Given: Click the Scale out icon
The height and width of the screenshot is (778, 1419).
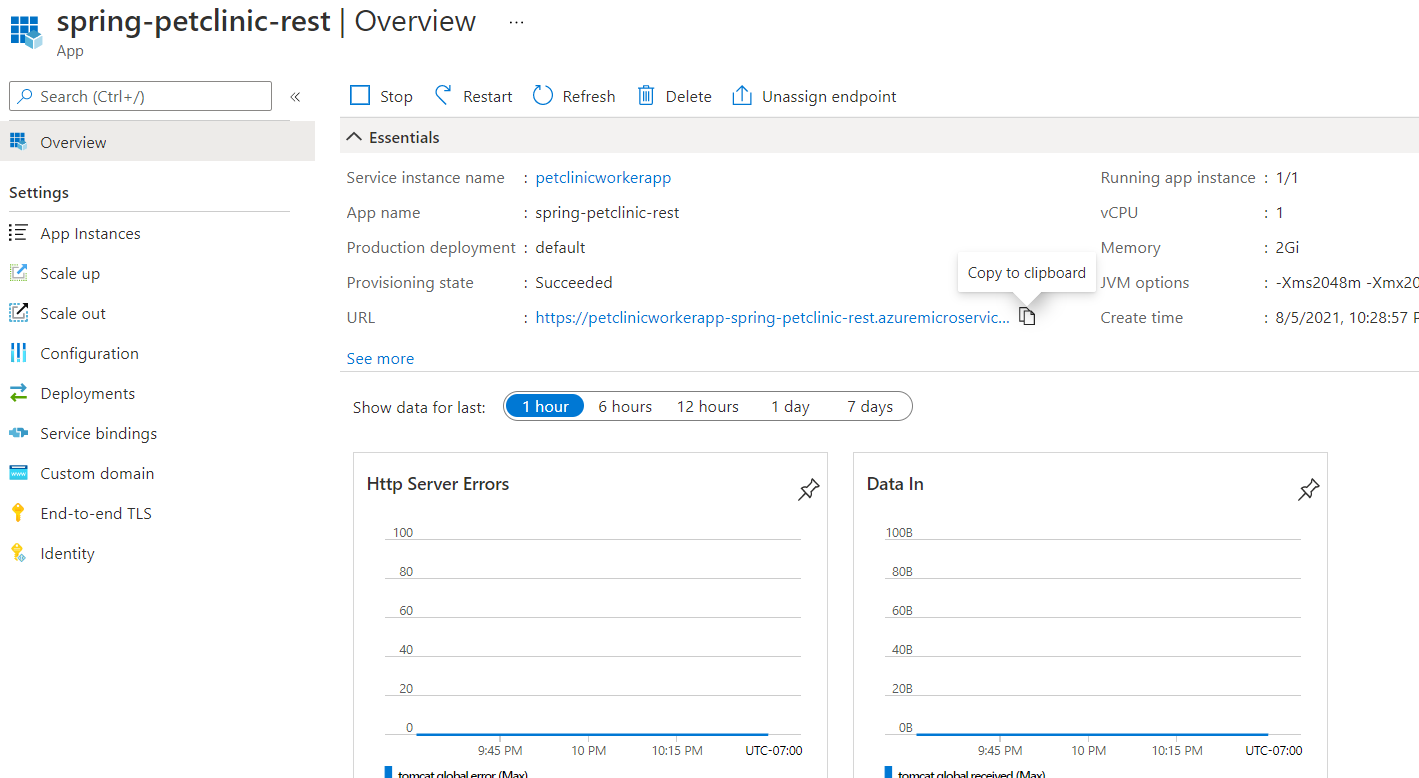Looking at the screenshot, I should tap(18, 312).
